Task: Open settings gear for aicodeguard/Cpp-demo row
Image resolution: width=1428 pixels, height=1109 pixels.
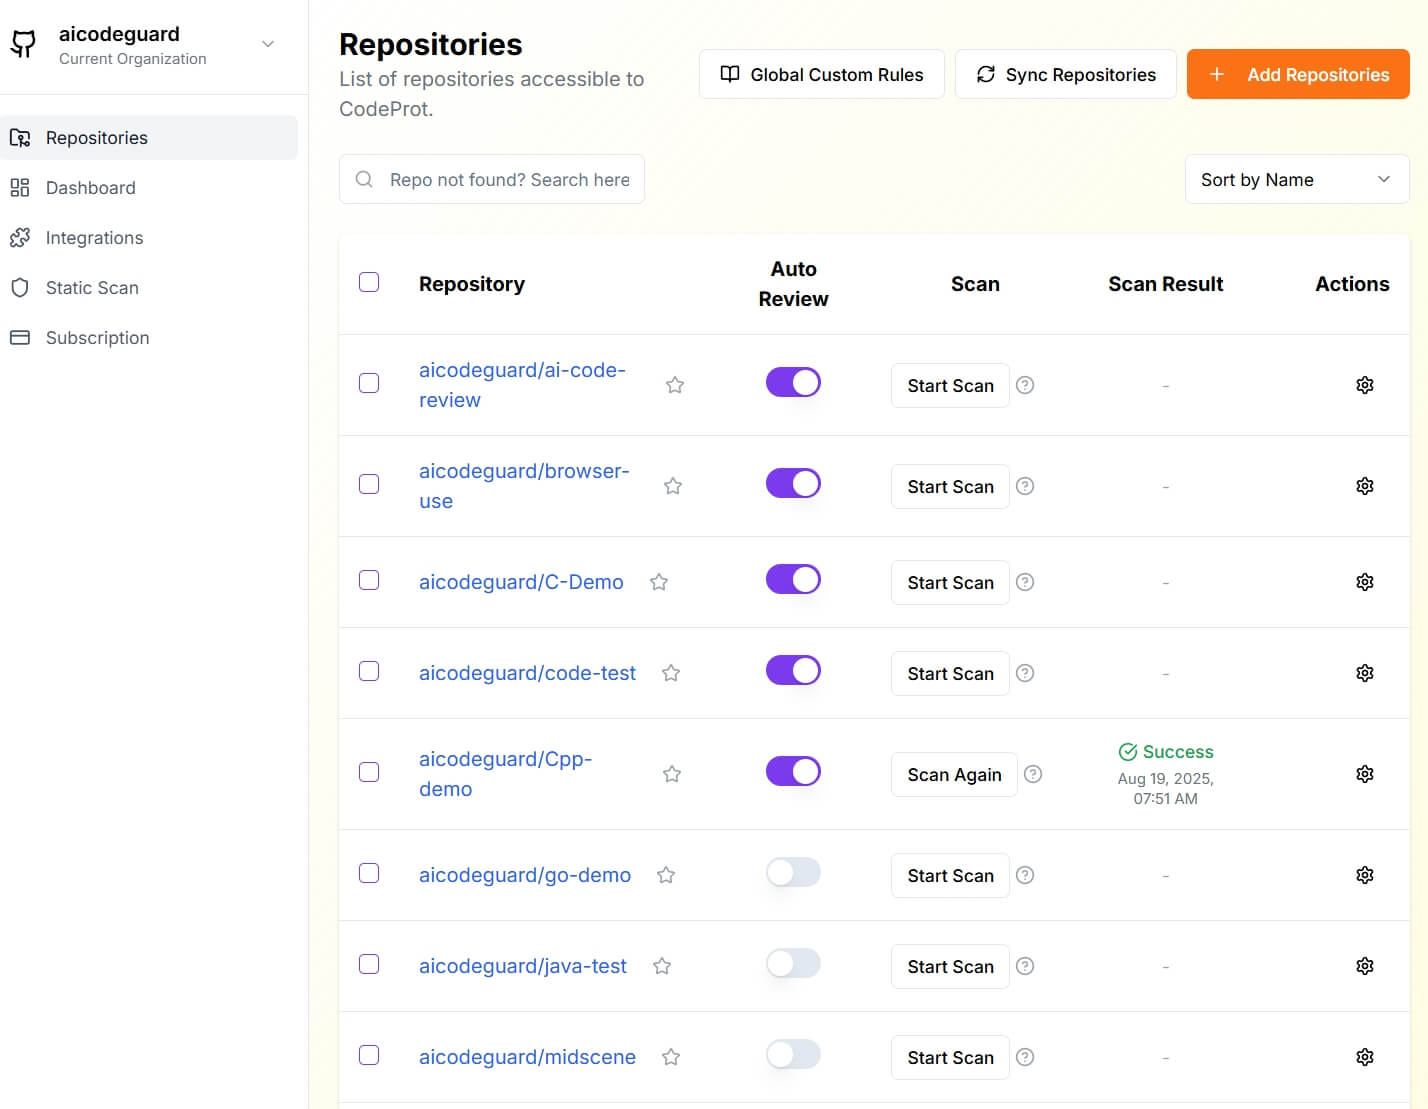Action: 1364,773
